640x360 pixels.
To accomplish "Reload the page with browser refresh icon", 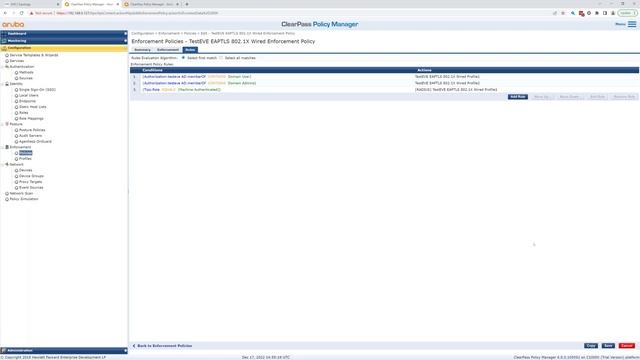I will click(x=22, y=13).
